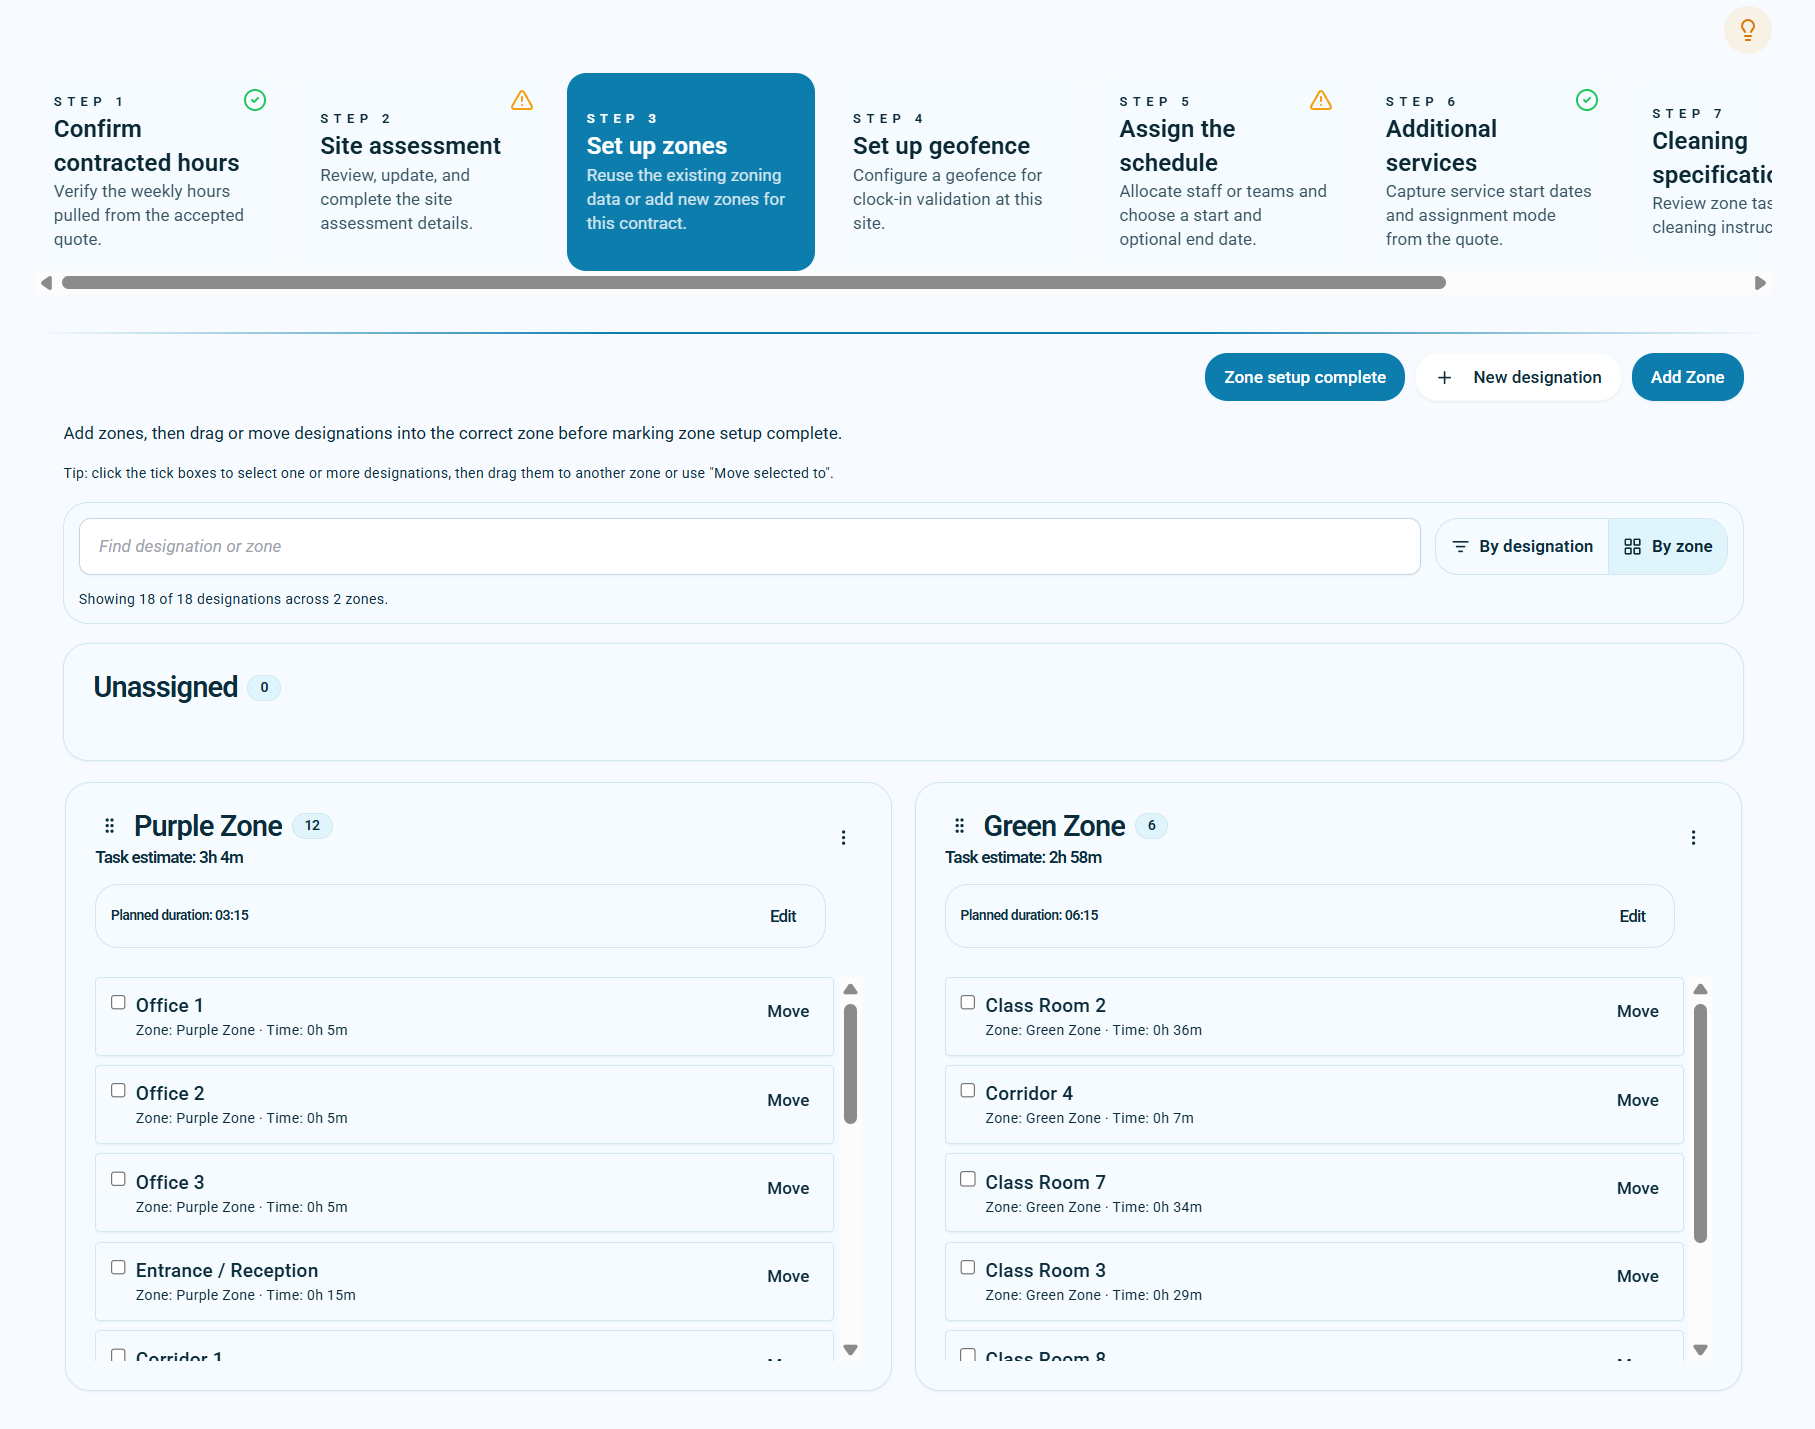
Task: Click the Purple Zone title
Action: pyautogui.click(x=208, y=826)
